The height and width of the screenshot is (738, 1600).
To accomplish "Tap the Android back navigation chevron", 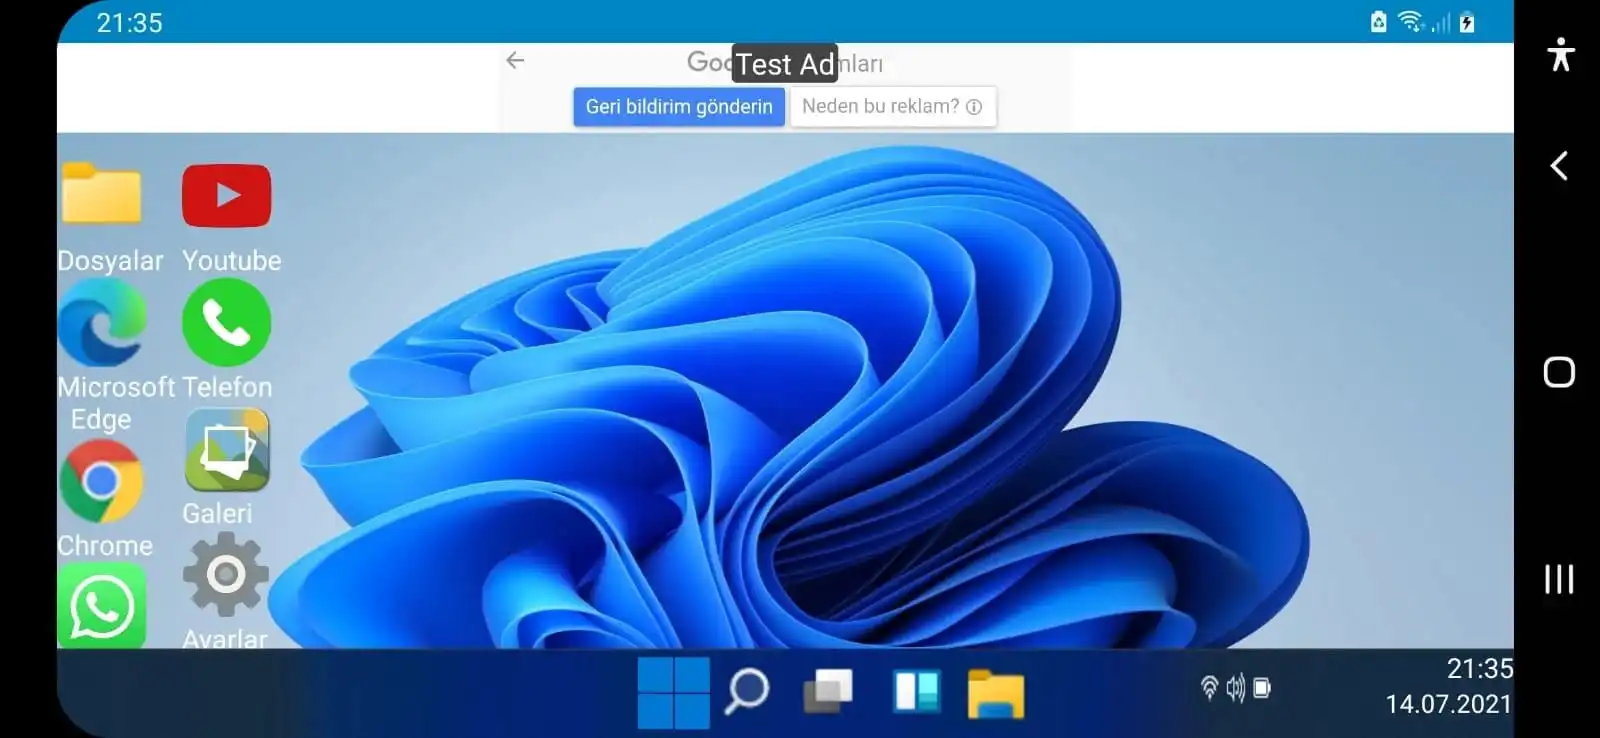I will [x=1559, y=166].
